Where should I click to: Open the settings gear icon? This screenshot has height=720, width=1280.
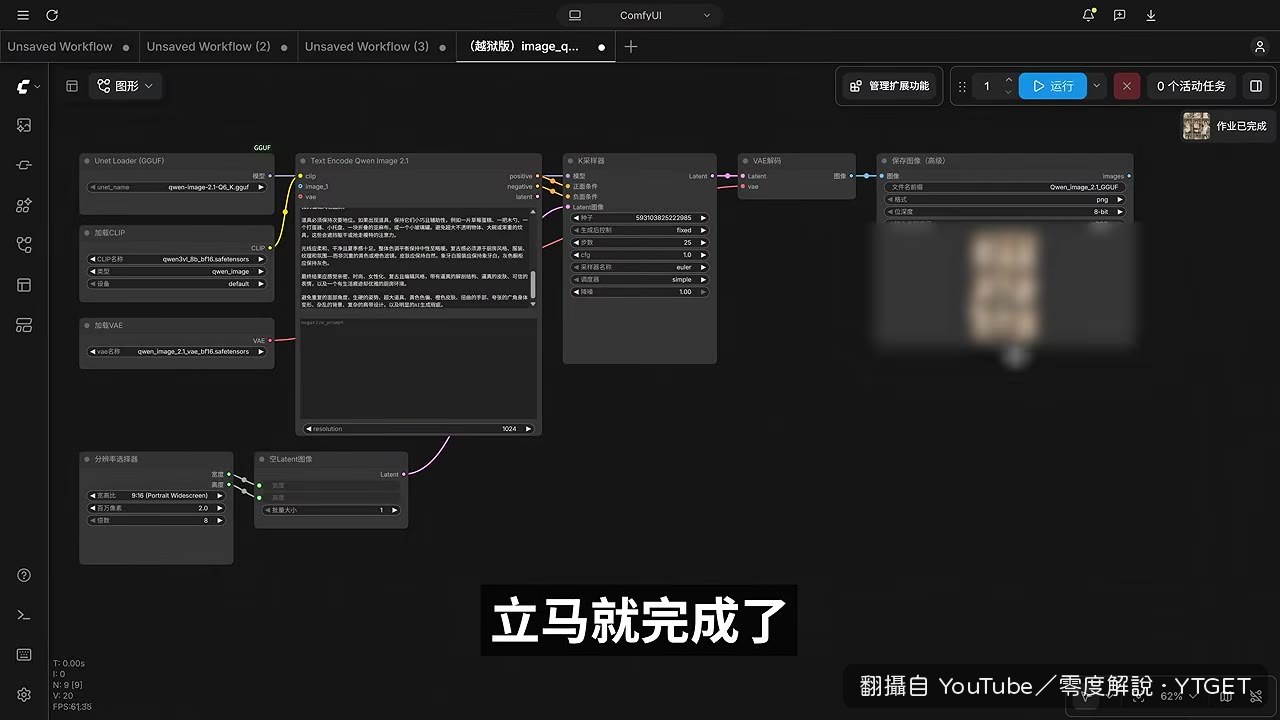[24, 694]
